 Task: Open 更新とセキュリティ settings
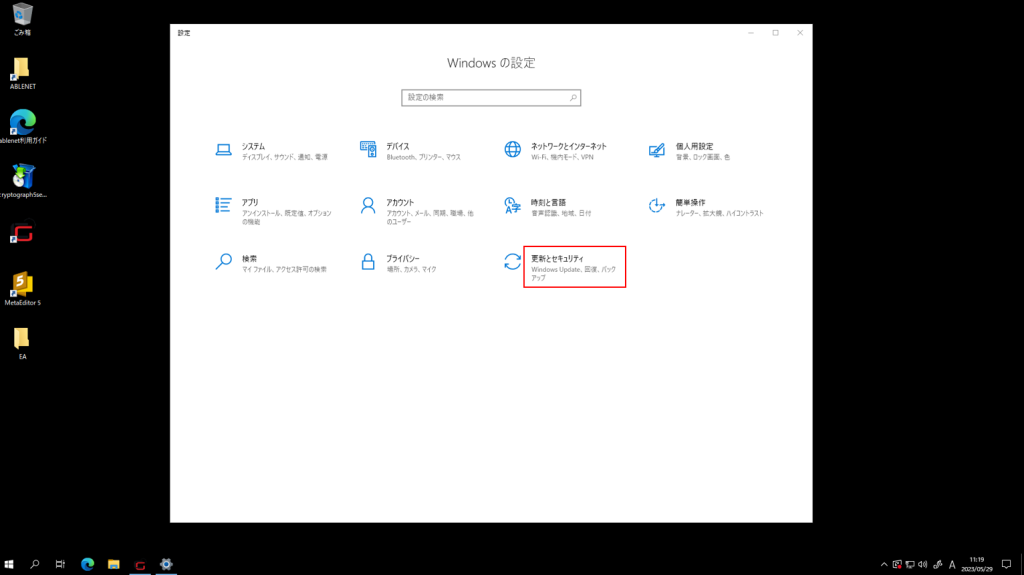[x=565, y=267]
